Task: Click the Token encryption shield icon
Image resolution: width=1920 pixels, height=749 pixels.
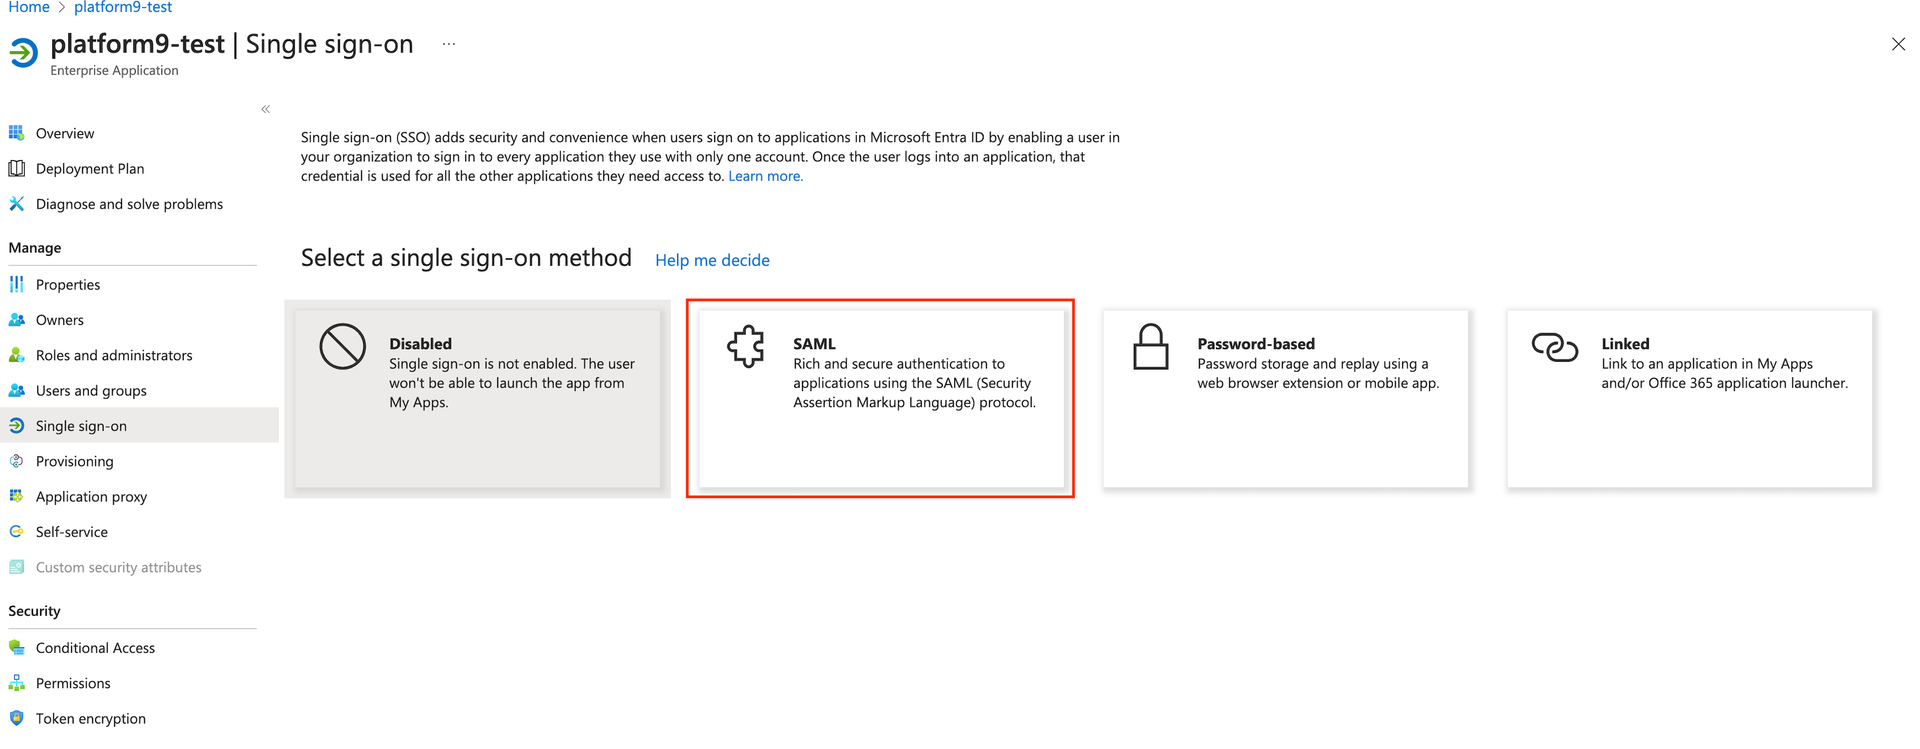Action: tap(16, 718)
